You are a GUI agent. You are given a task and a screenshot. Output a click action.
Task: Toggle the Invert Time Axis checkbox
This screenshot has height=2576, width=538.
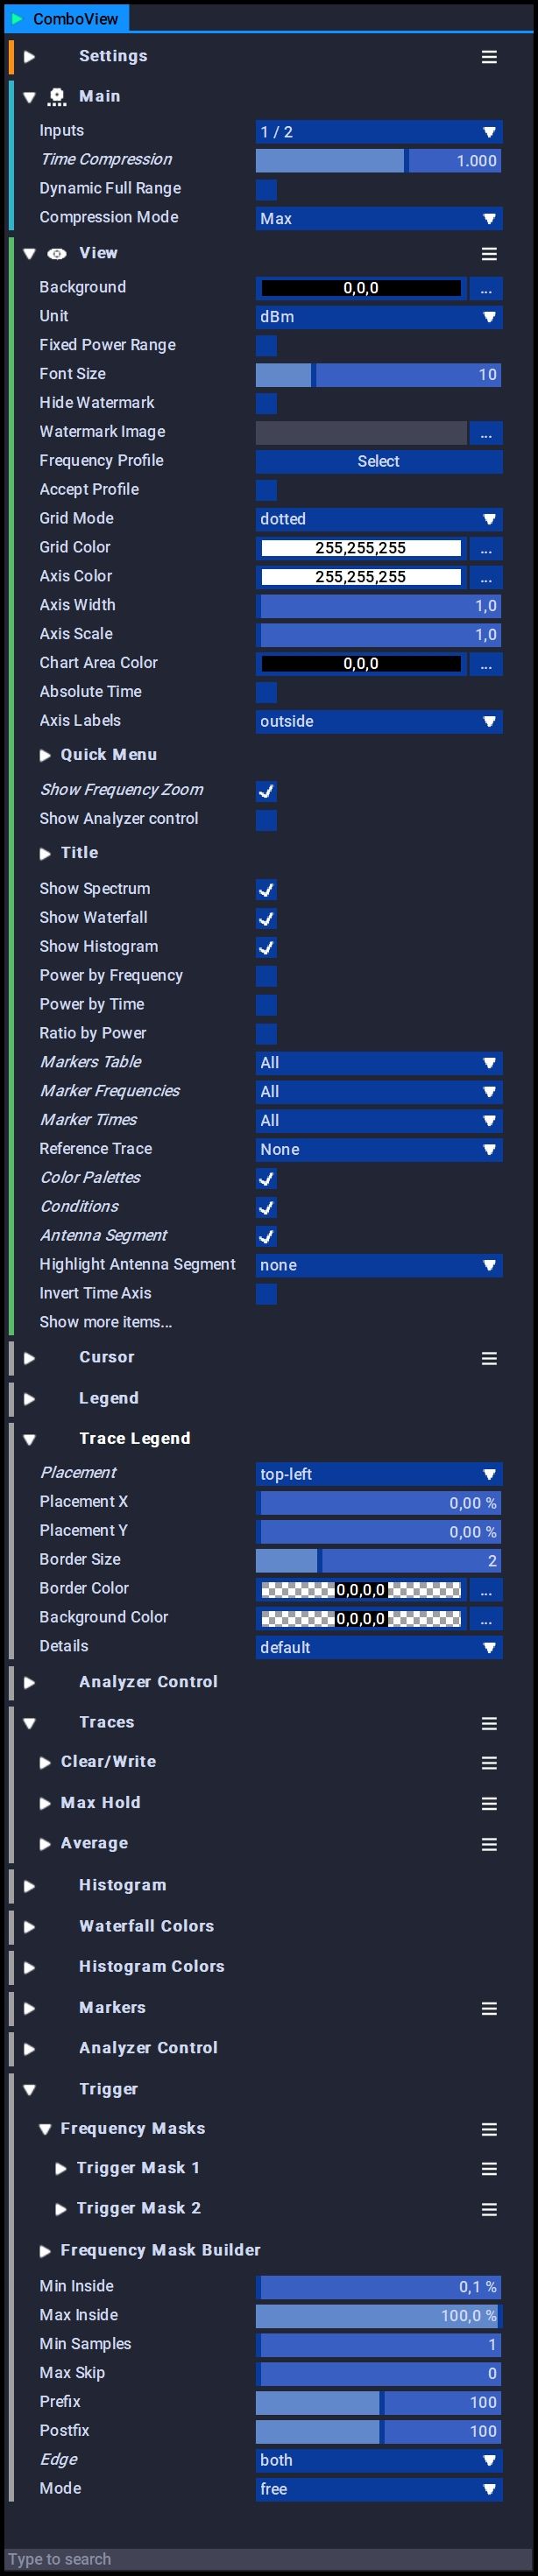[x=266, y=1294]
